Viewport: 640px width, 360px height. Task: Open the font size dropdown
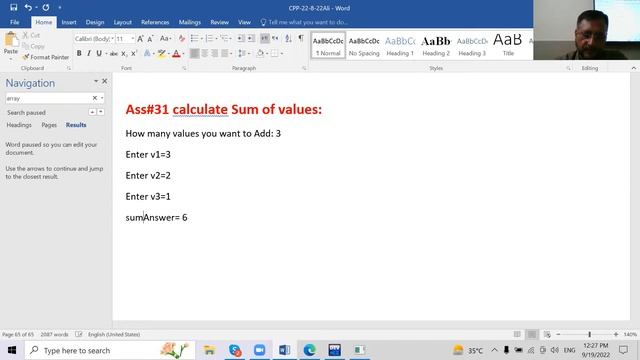coord(133,39)
